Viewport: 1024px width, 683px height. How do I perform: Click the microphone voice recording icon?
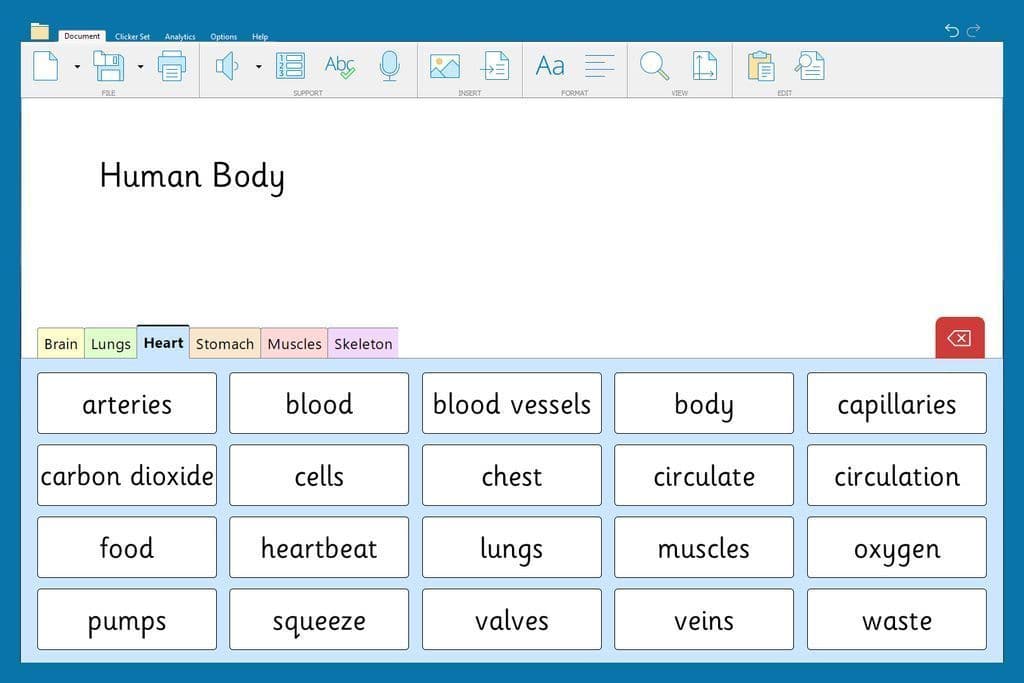(x=389, y=66)
